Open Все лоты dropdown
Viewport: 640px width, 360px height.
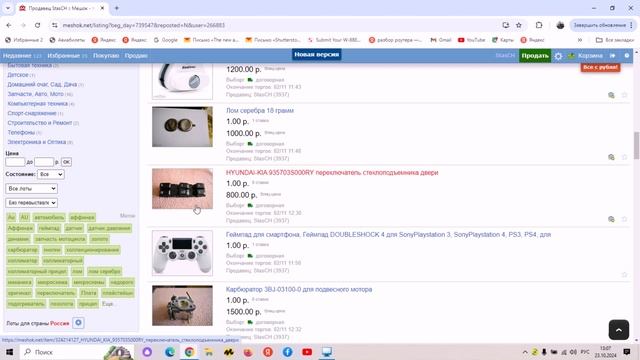pos(31,189)
